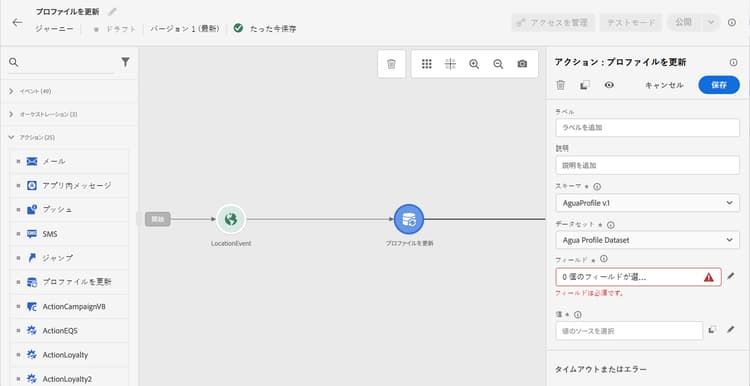Zoom out on the canvas
Image resolution: width=750 pixels, height=386 pixels.
point(498,64)
